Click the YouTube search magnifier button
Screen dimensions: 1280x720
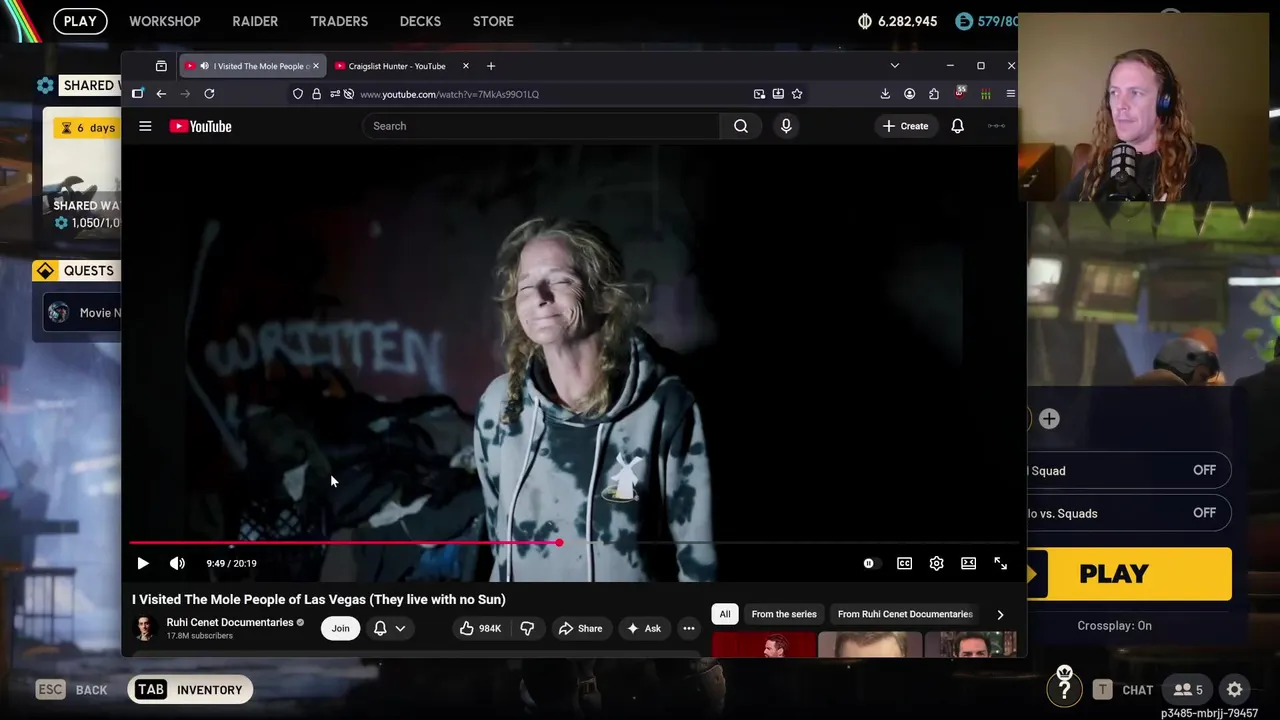click(x=740, y=126)
